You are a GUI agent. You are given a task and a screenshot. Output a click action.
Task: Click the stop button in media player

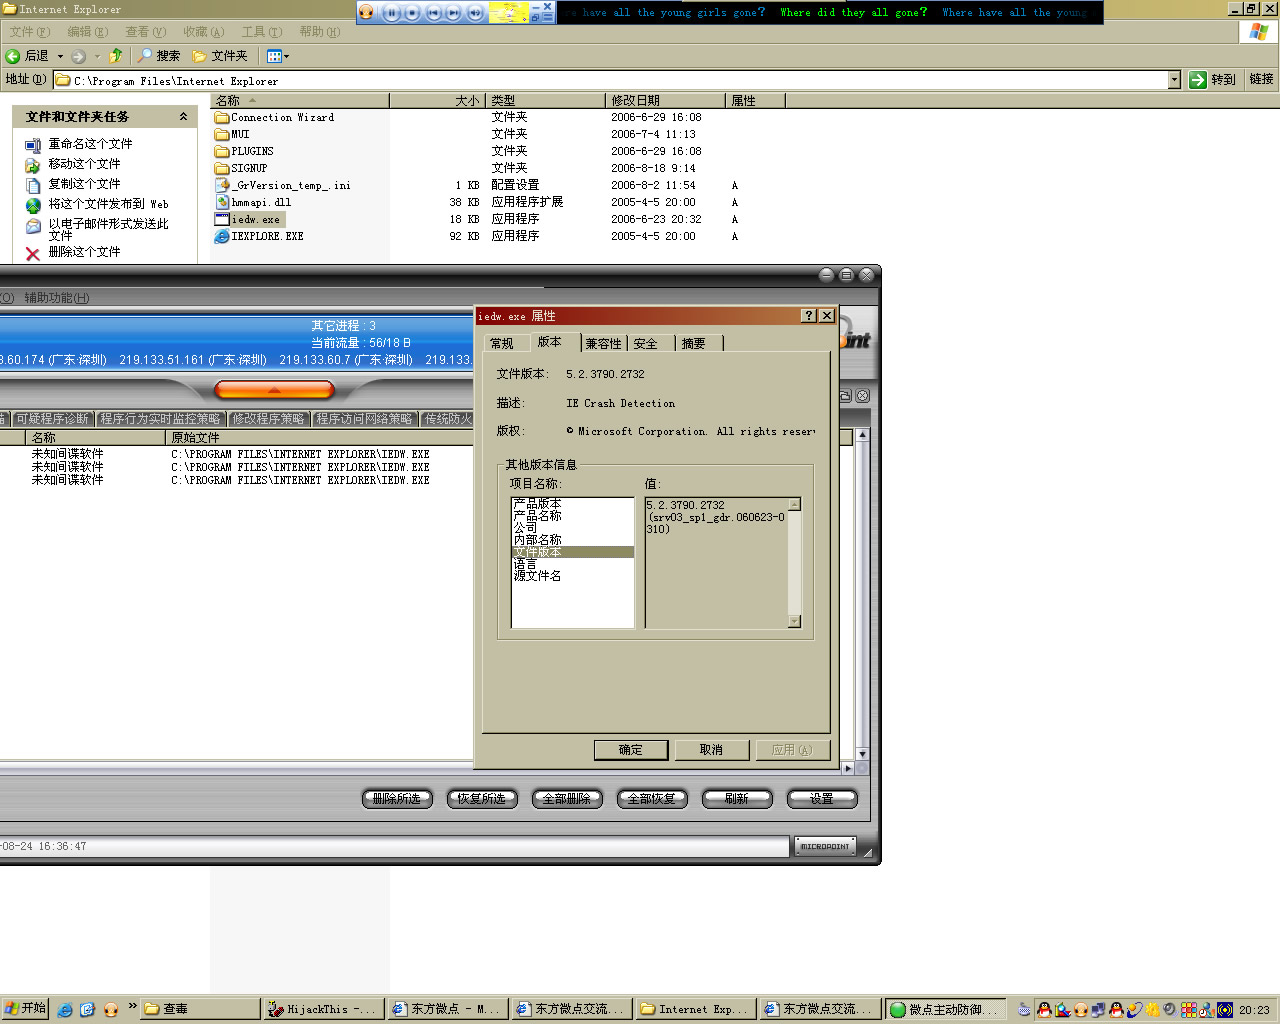(x=412, y=13)
